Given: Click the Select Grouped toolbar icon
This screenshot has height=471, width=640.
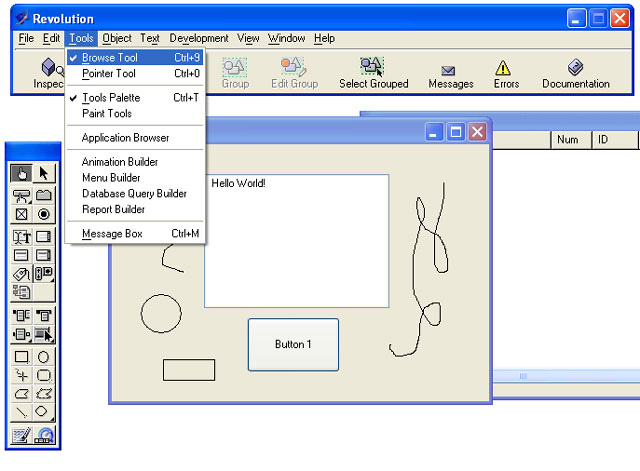Looking at the screenshot, I should click(x=373, y=73).
